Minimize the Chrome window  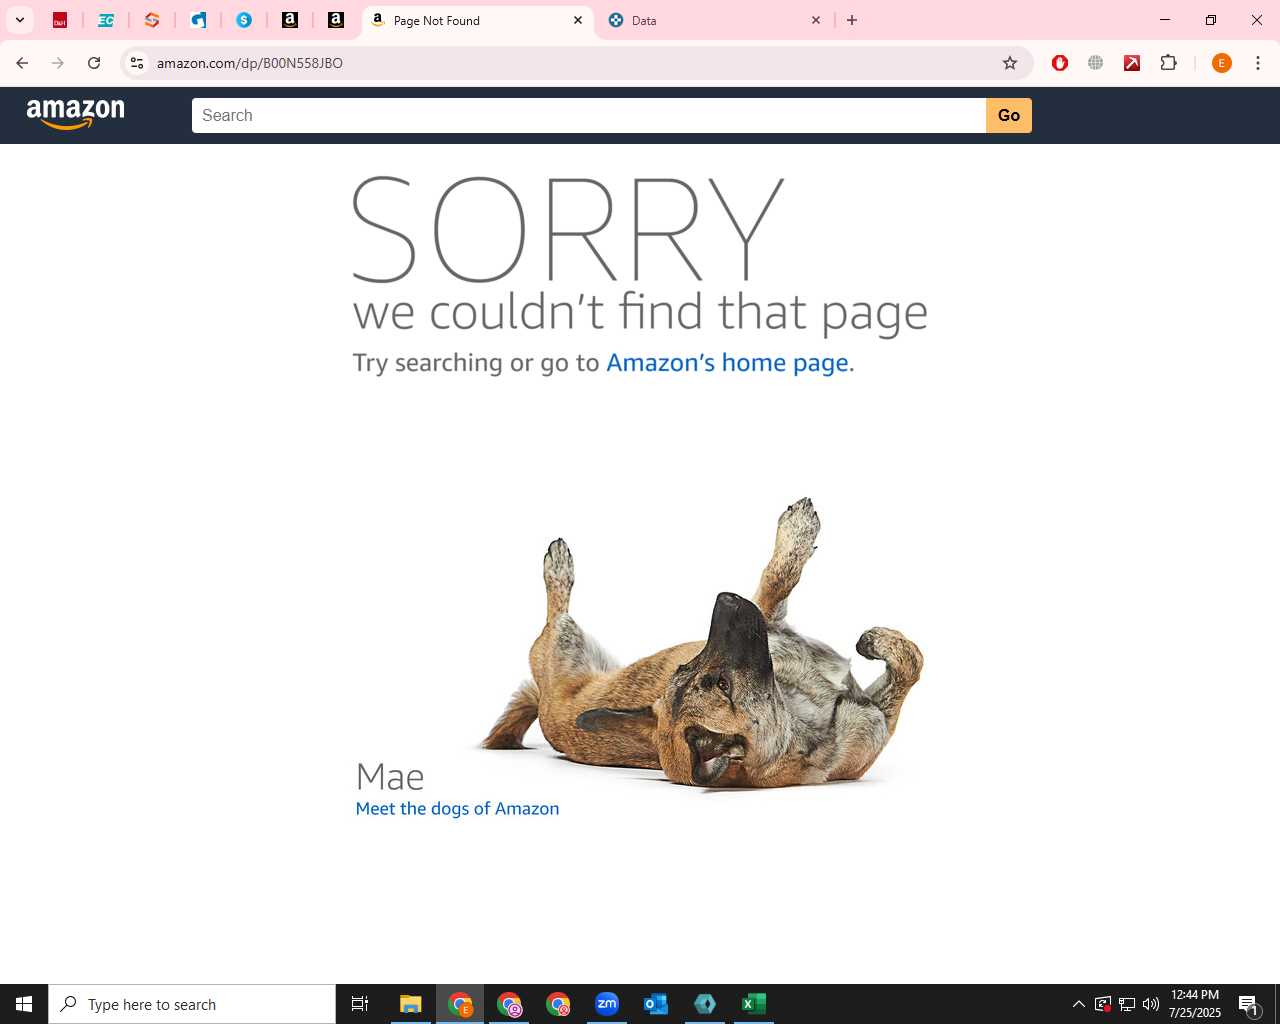pos(1165,20)
